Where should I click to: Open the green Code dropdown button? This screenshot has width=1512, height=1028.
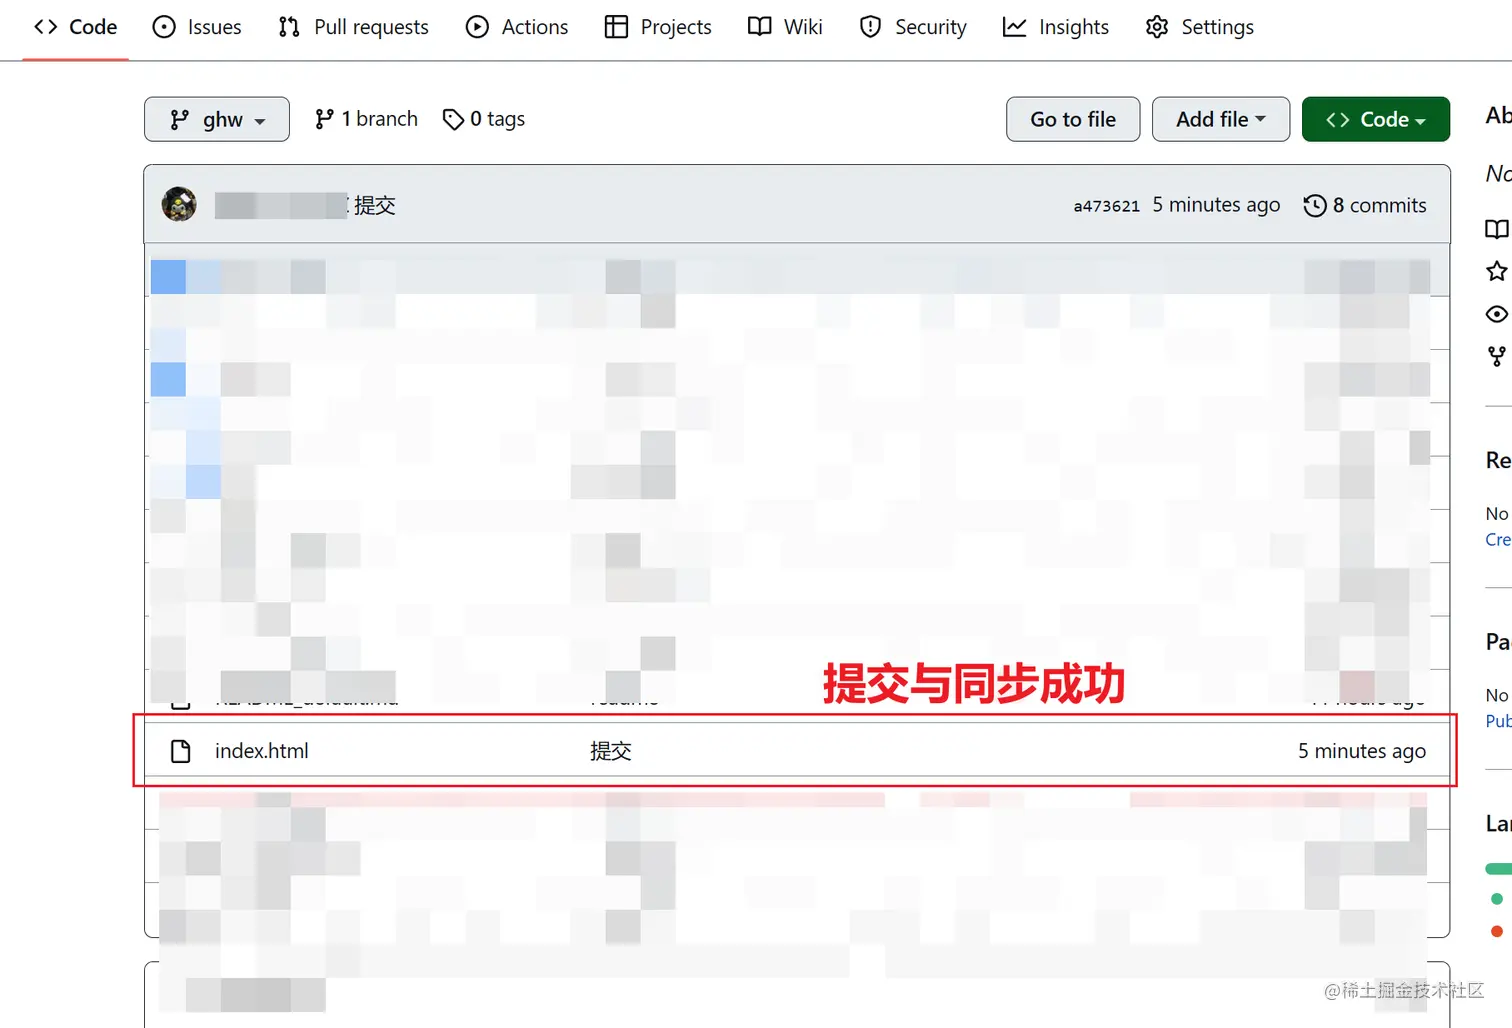point(1376,119)
